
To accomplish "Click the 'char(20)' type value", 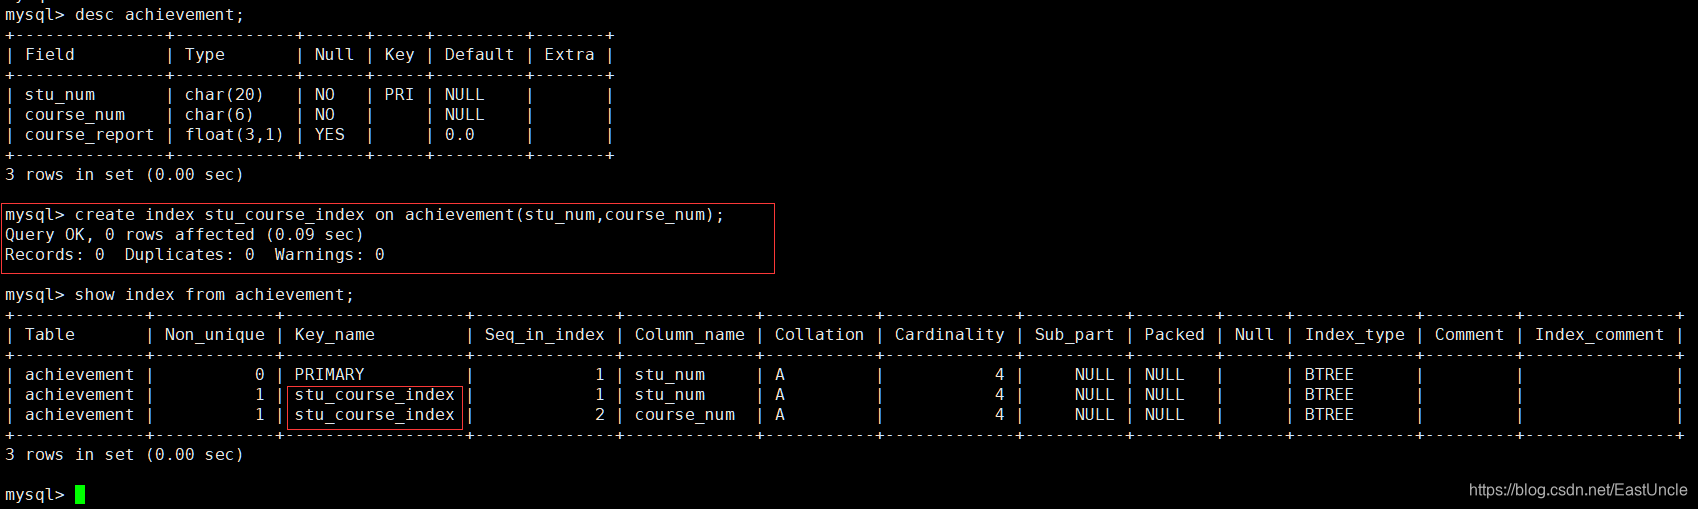I will tap(224, 95).
